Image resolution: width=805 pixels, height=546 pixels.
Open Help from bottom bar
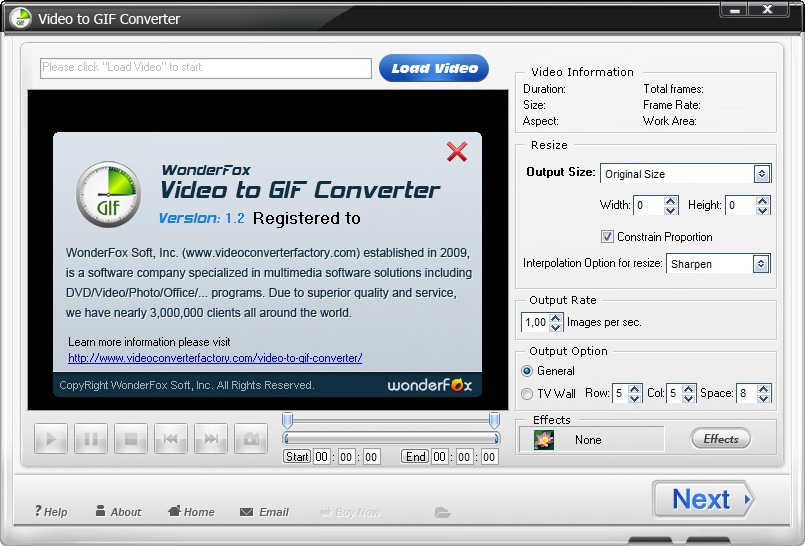51,512
